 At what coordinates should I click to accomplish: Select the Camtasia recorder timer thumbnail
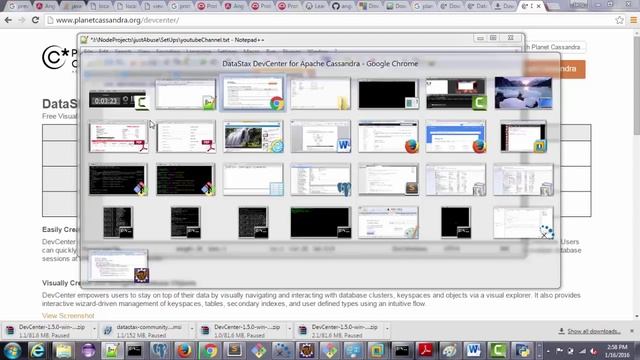coord(118,100)
